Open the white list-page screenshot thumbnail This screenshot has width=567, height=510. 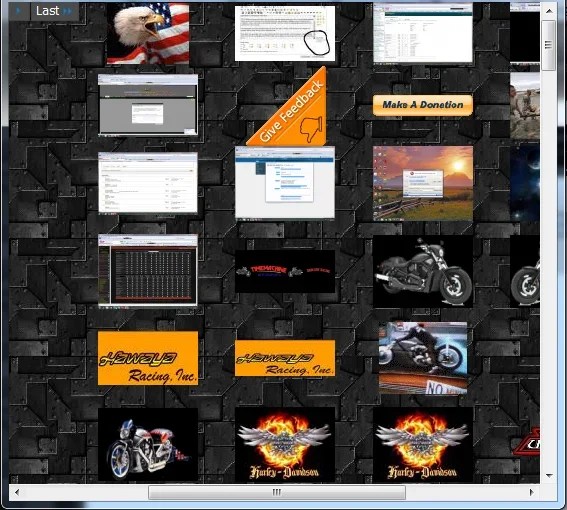(148, 183)
